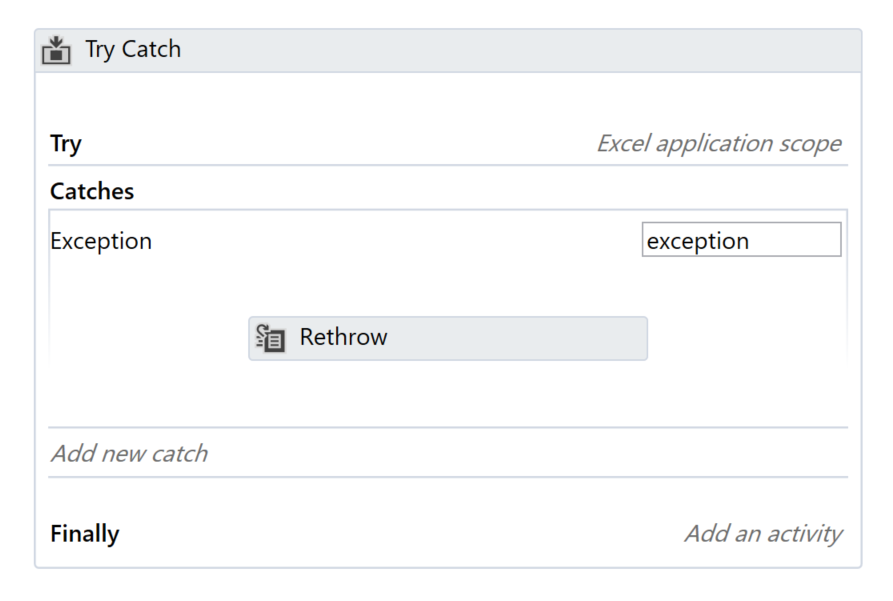Click empty catch body right of Rethrow box

(x=746, y=338)
